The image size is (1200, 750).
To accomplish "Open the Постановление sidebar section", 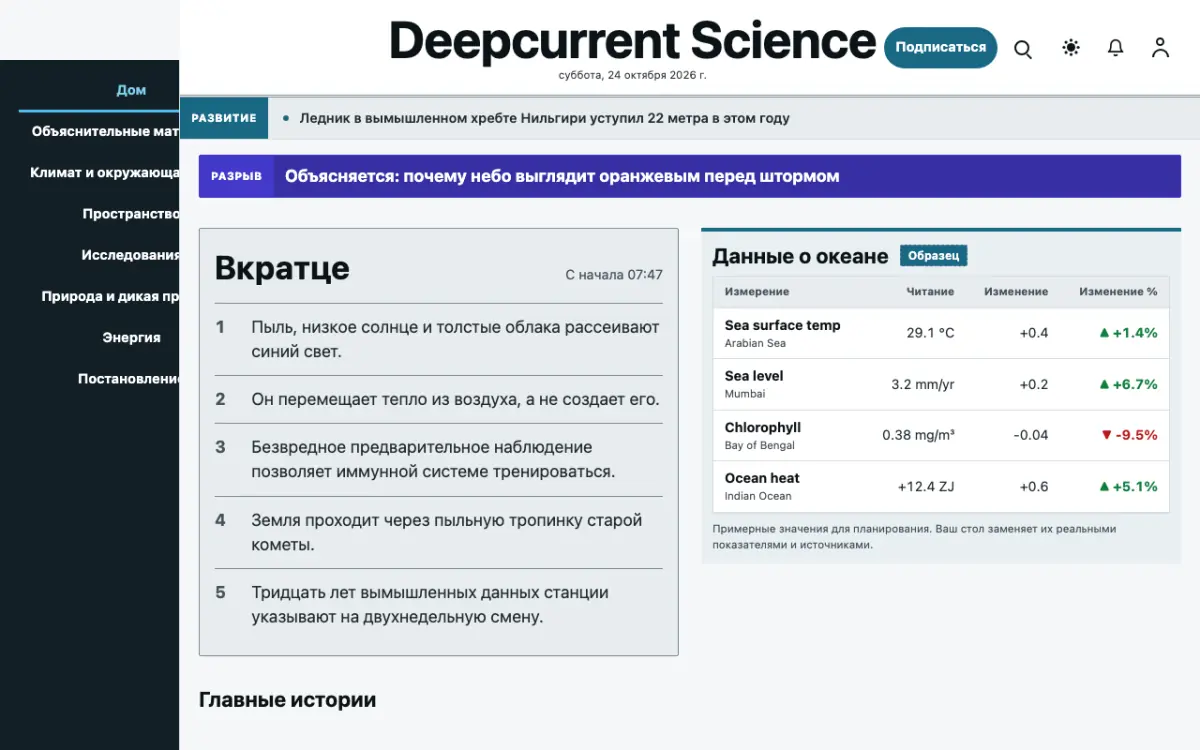I will coord(128,379).
